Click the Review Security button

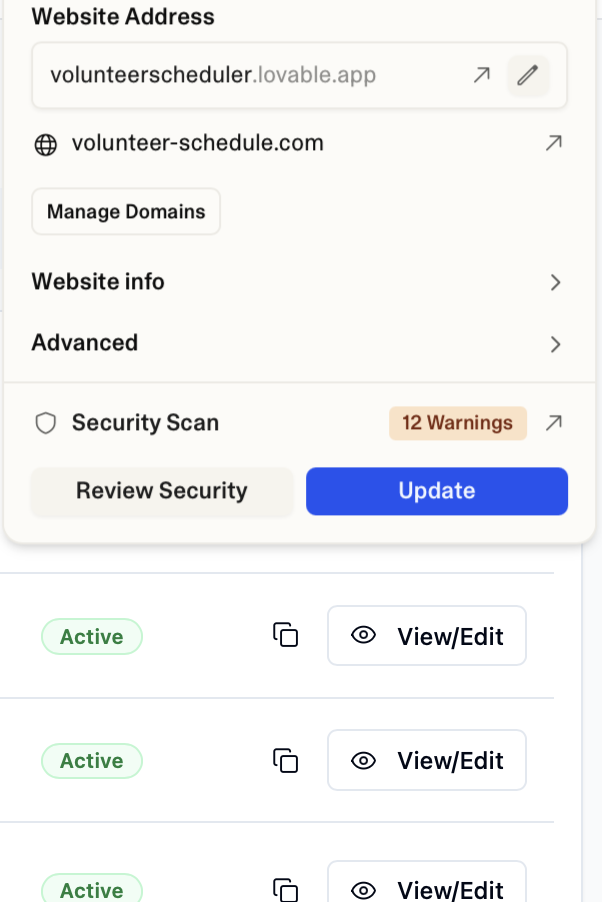click(161, 491)
